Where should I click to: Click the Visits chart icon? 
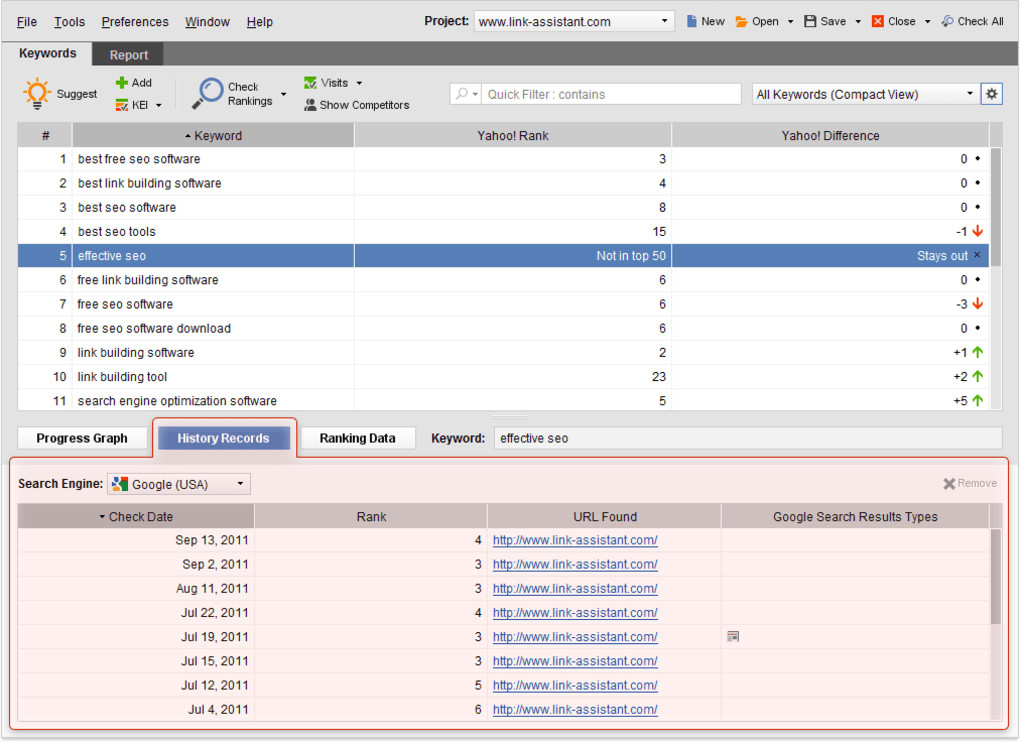point(310,83)
